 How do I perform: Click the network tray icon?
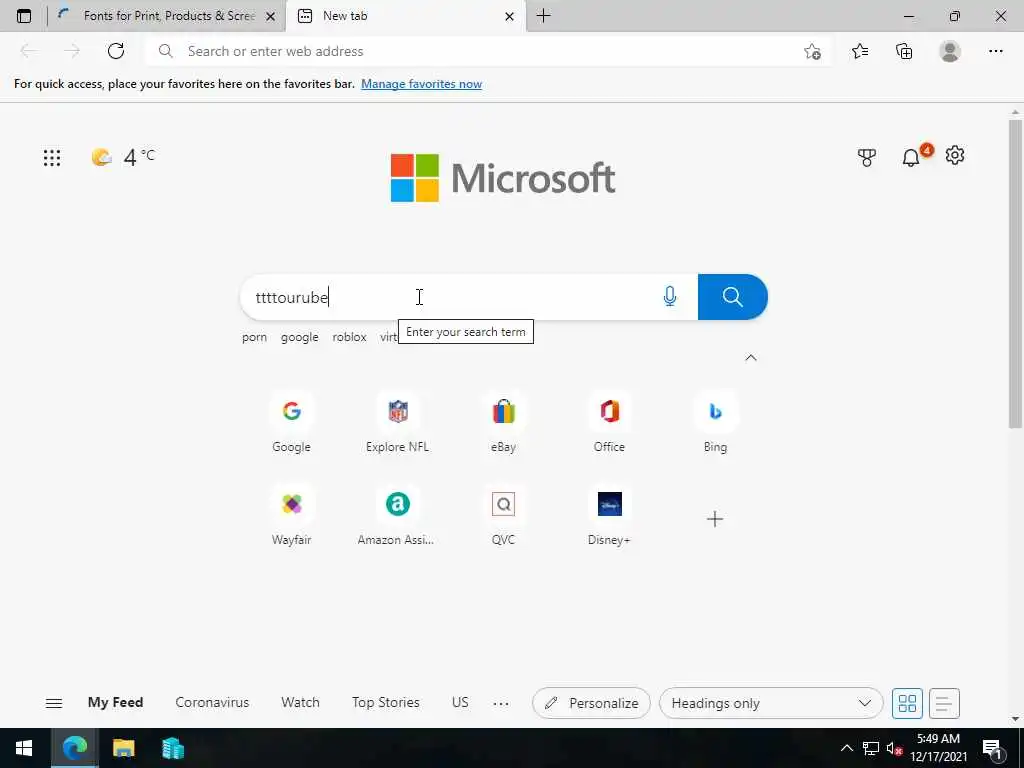871,748
